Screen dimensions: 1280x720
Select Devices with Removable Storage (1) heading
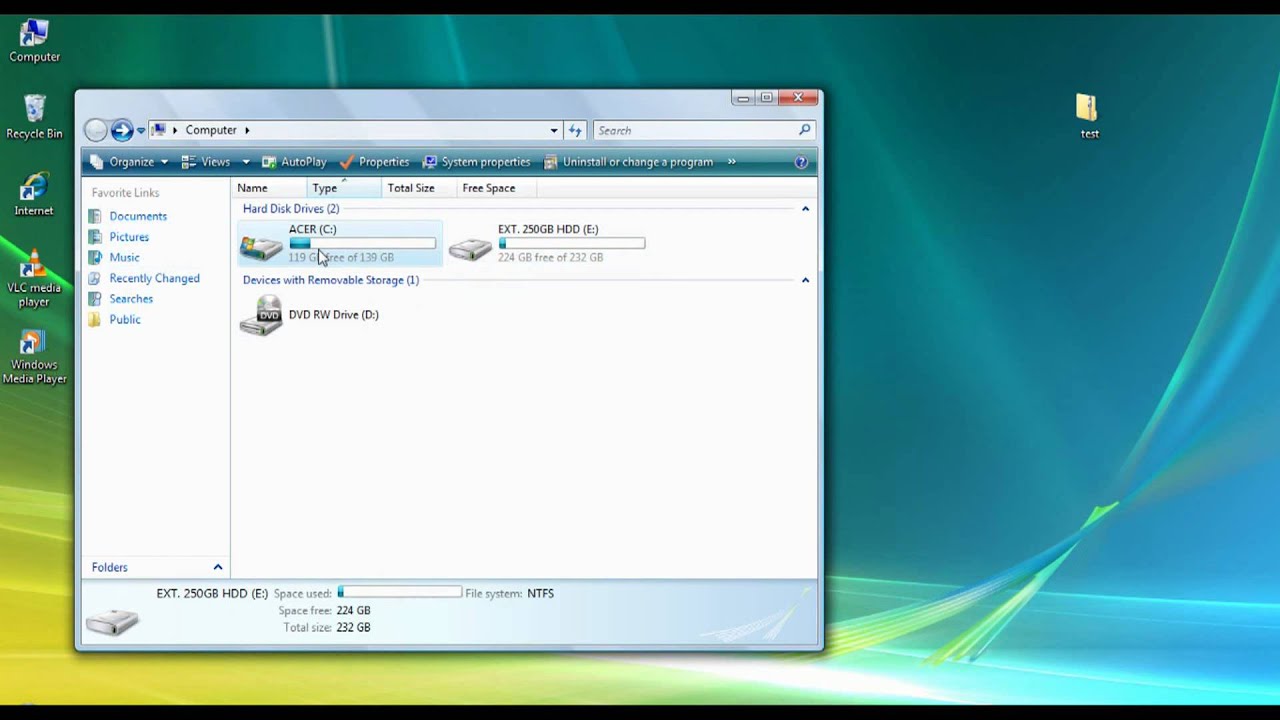tap(331, 280)
